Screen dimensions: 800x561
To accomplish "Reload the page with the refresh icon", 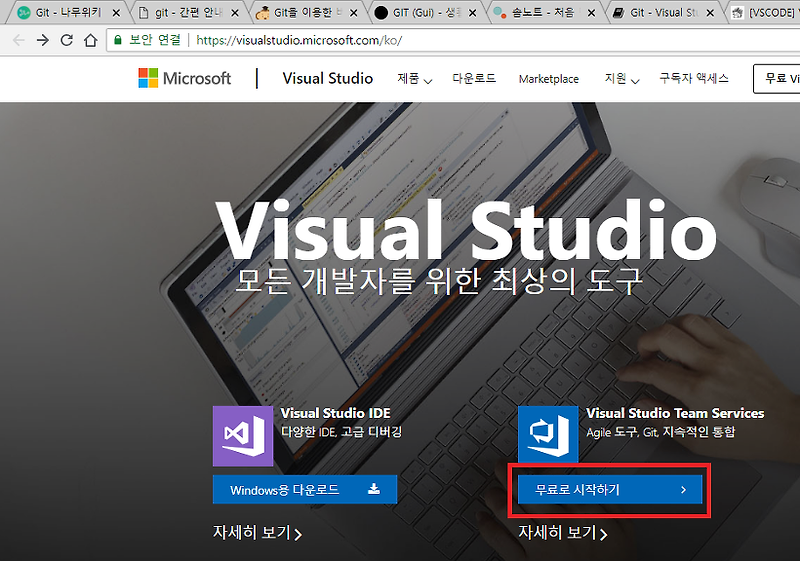I will [x=66, y=40].
